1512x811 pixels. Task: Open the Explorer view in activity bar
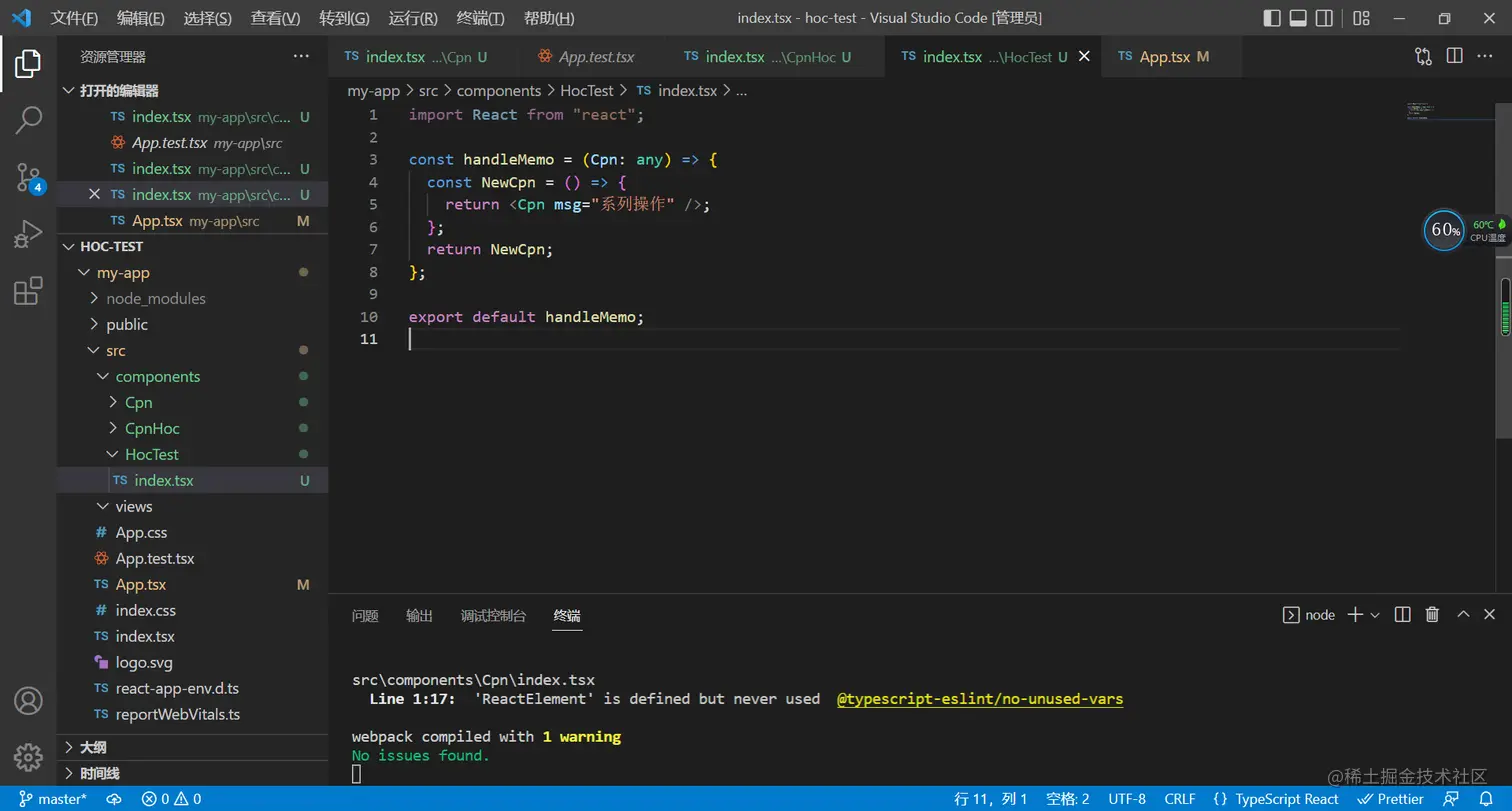28,64
